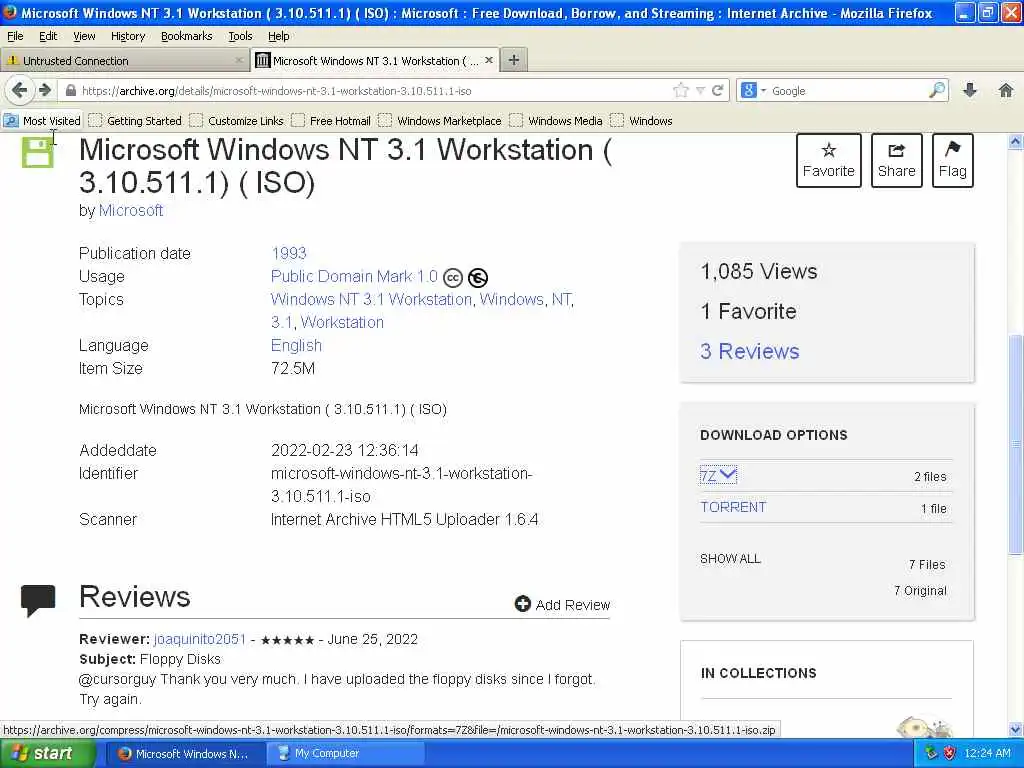Open the Windows NT 3.1 Workstation topic link
The width and height of the screenshot is (1024, 768).
point(372,299)
